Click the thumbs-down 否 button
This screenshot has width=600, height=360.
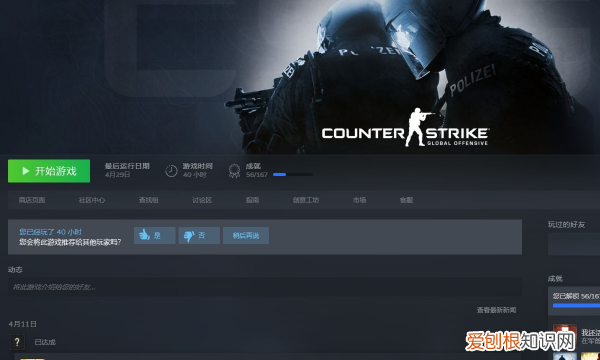[199, 235]
